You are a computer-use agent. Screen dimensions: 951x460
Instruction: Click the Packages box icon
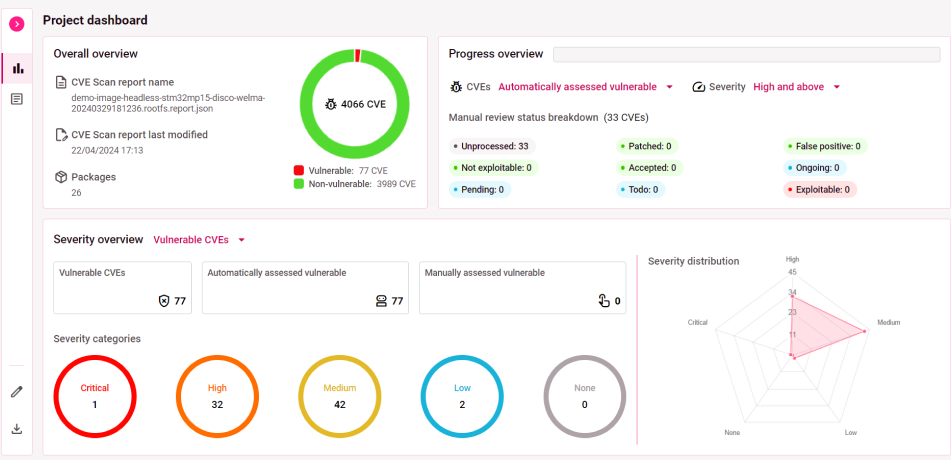tap(60, 177)
